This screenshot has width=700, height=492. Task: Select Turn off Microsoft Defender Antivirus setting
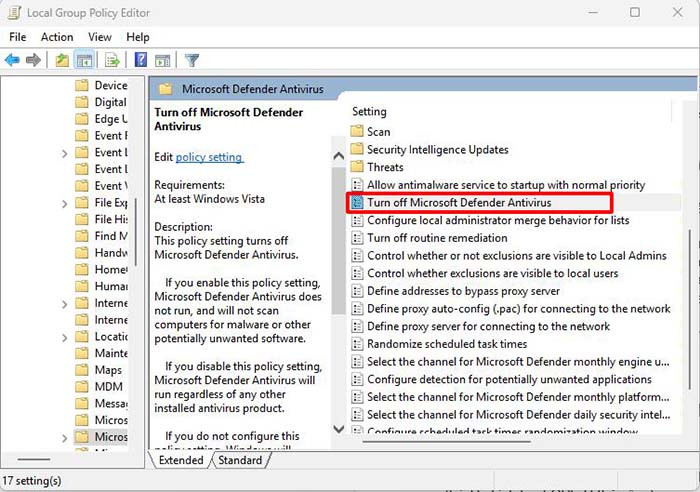pyautogui.click(x=451, y=203)
